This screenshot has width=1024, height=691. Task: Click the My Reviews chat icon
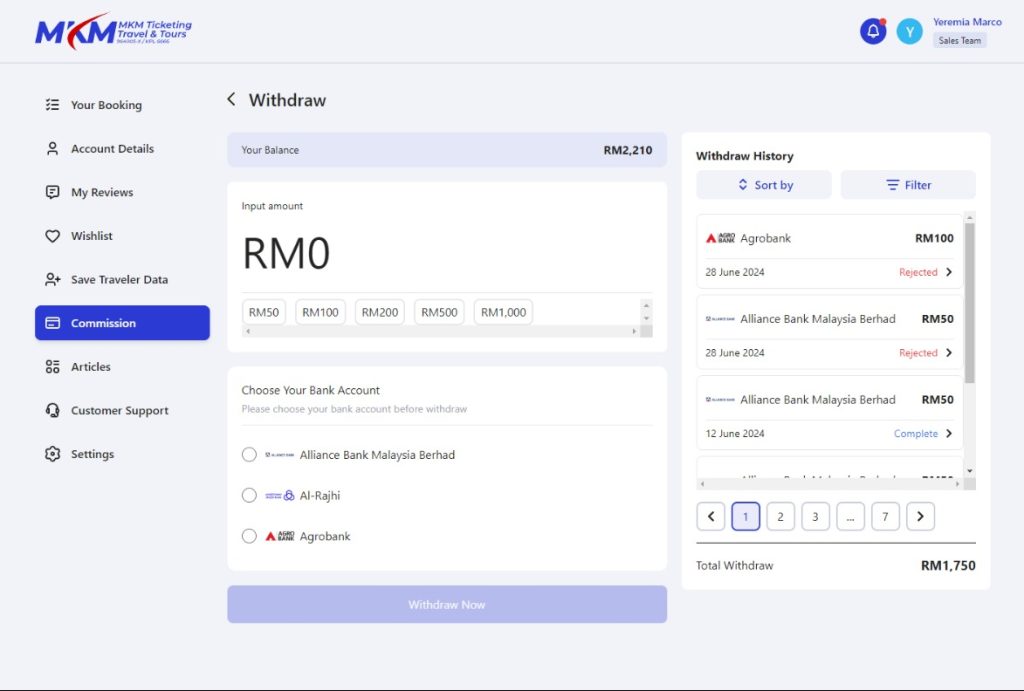coord(53,192)
